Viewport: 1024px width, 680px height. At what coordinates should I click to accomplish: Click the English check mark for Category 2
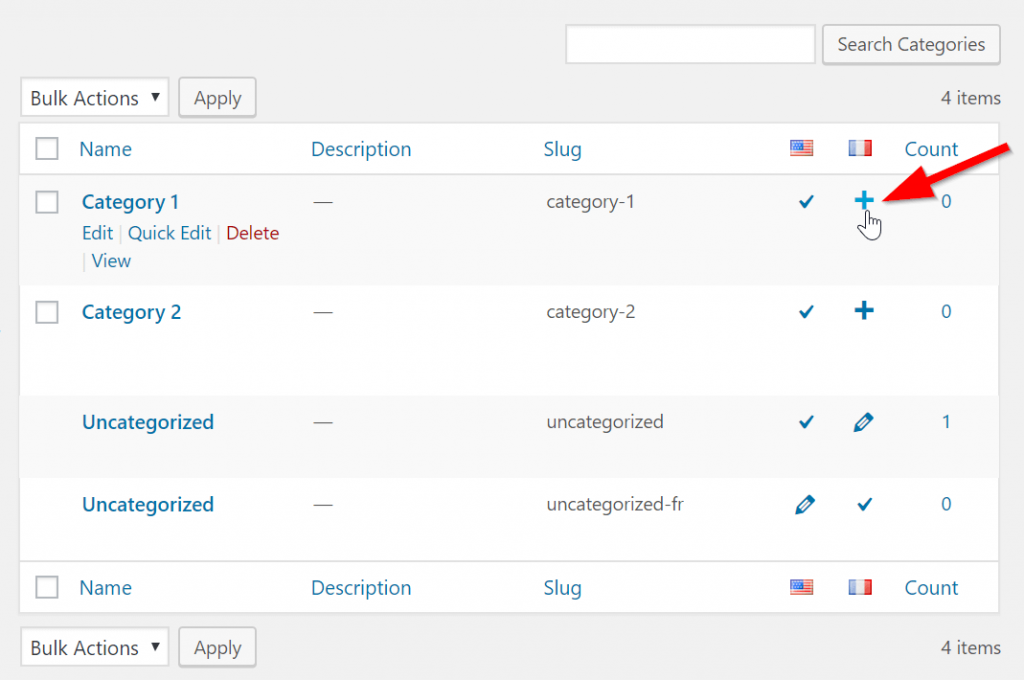click(806, 311)
